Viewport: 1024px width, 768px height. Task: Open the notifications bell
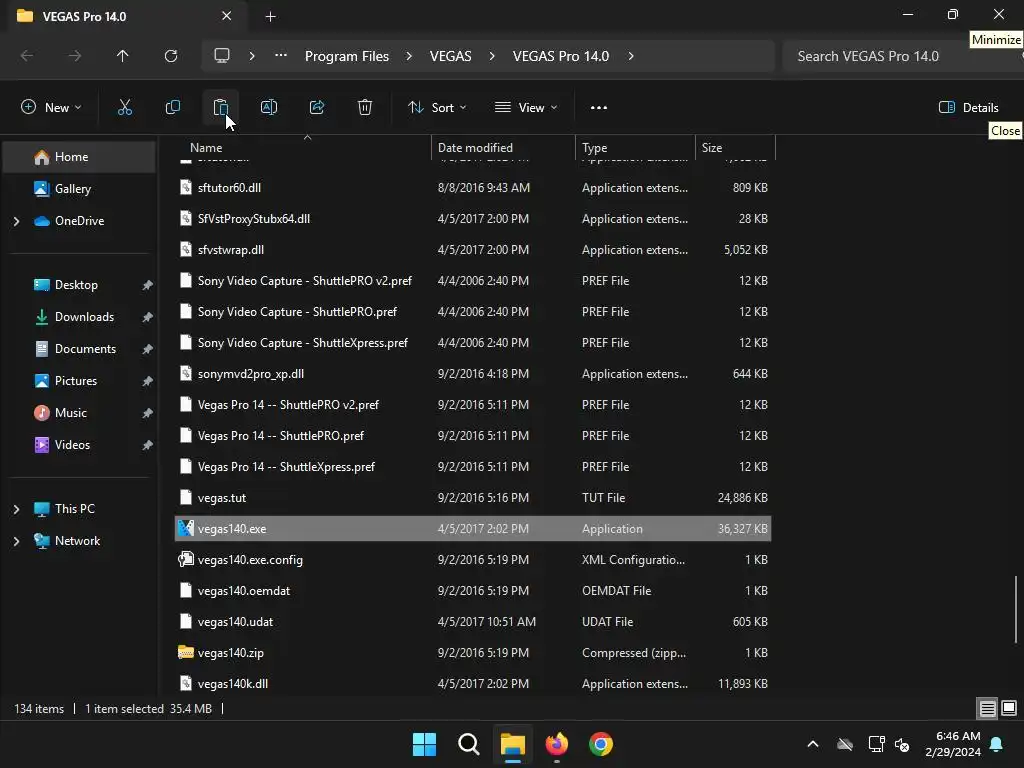click(x=997, y=744)
